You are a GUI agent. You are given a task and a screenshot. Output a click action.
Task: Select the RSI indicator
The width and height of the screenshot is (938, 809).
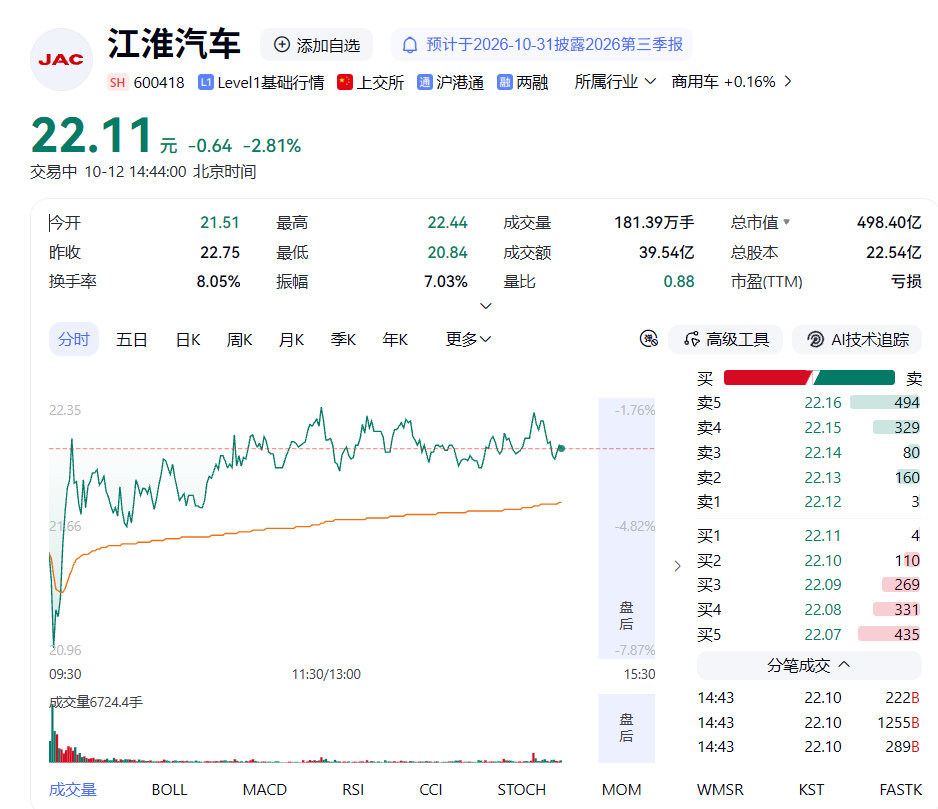[353, 790]
